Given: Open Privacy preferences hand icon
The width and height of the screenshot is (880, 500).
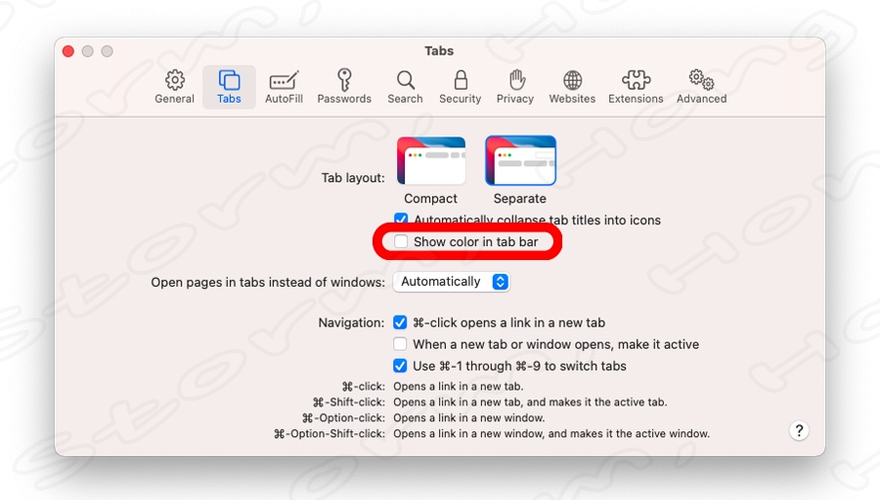Looking at the screenshot, I should (x=515, y=87).
